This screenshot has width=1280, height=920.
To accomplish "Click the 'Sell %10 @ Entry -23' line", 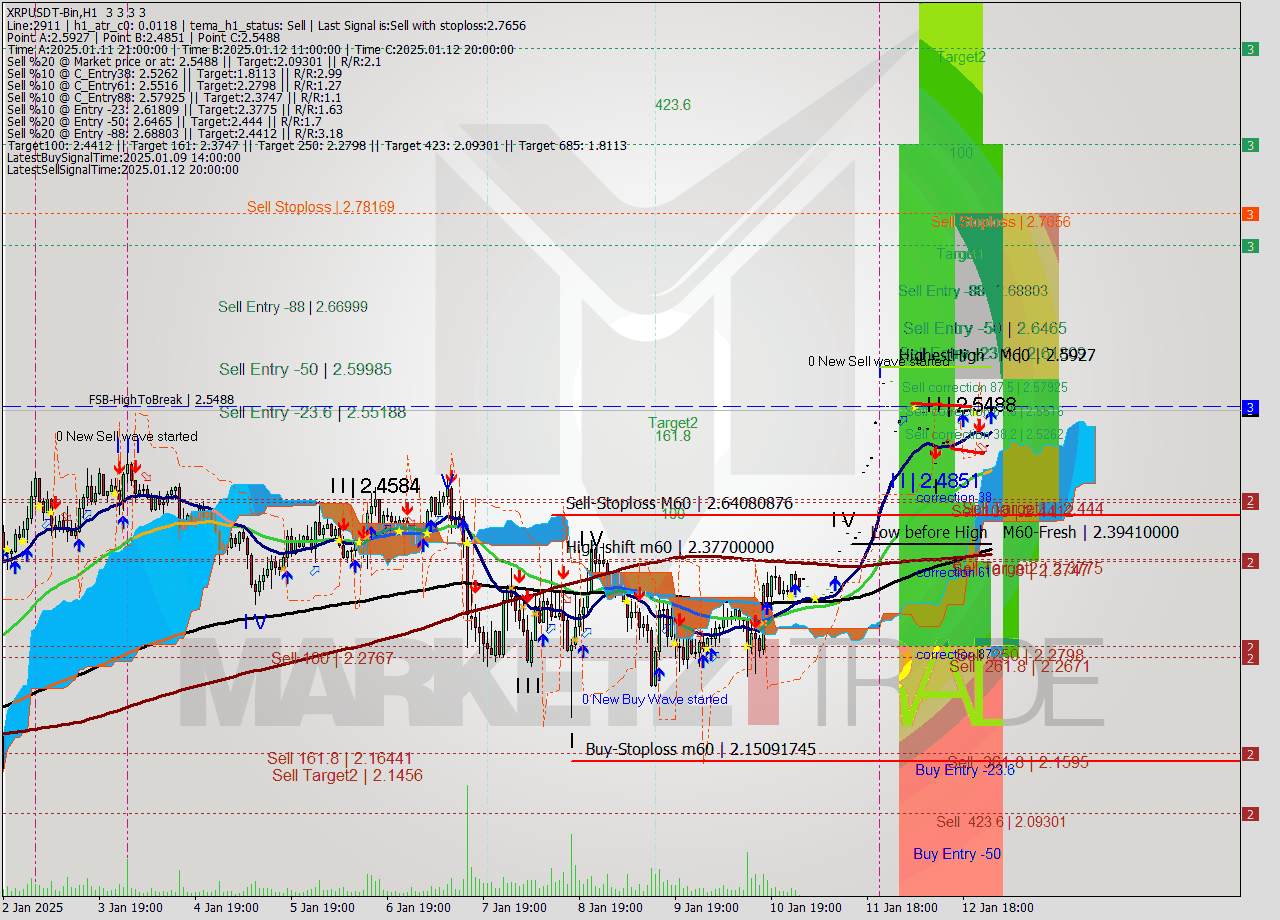I will click(x=174, y=109).
